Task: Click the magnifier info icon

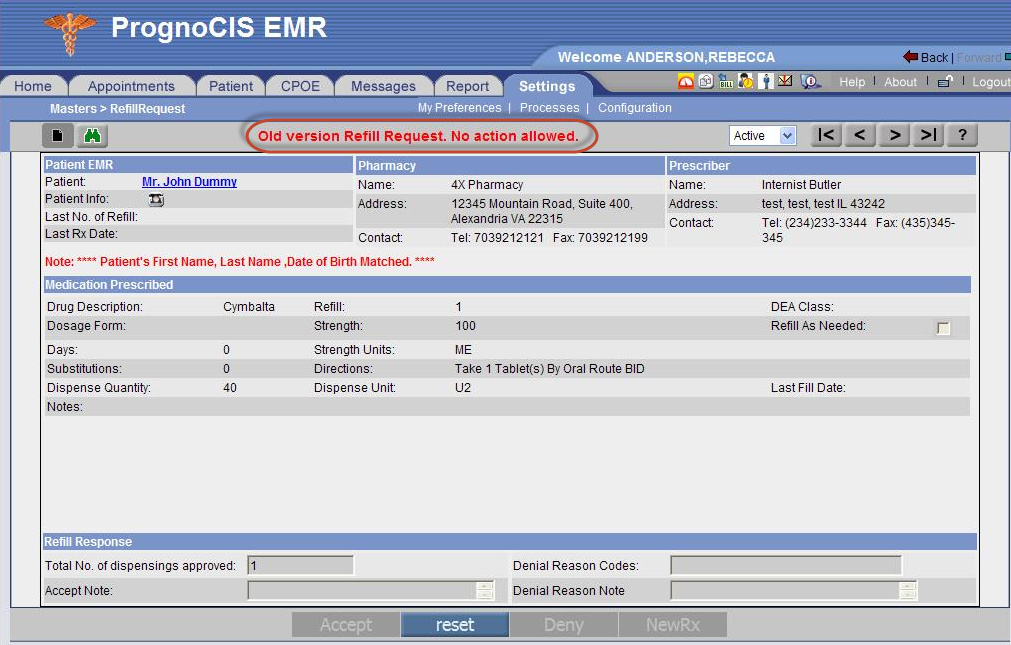Action: [x=810, y=81]
